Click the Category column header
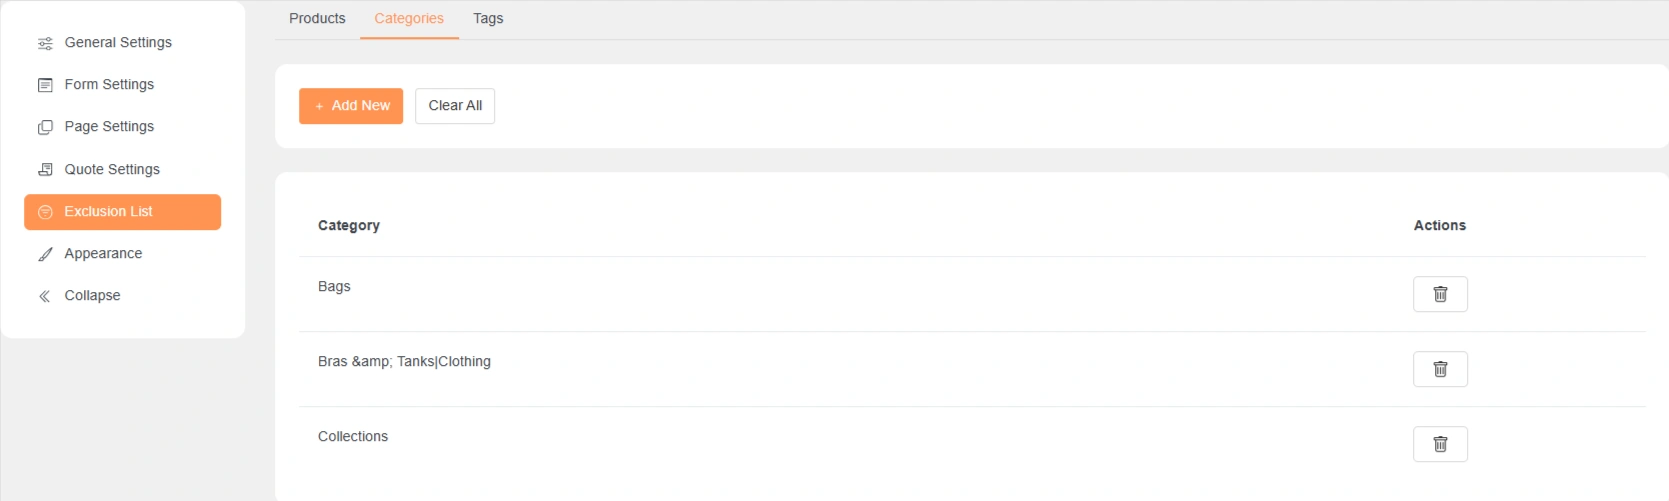 click(349, 226)
